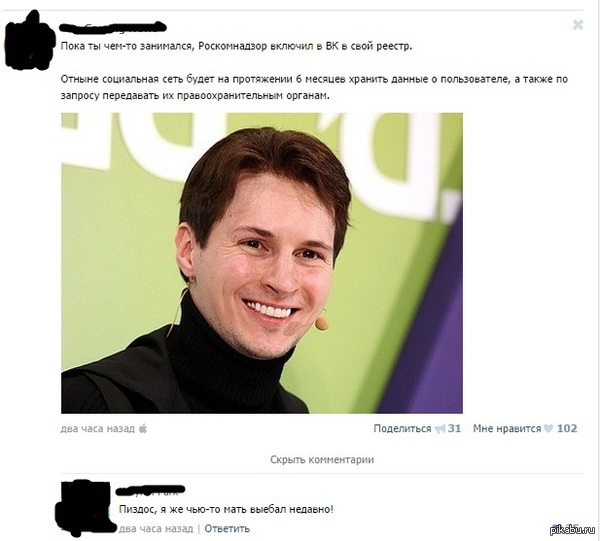This screenshot has height=541, width=600.
Task: Click the Поделиться link
Action: 402,429
